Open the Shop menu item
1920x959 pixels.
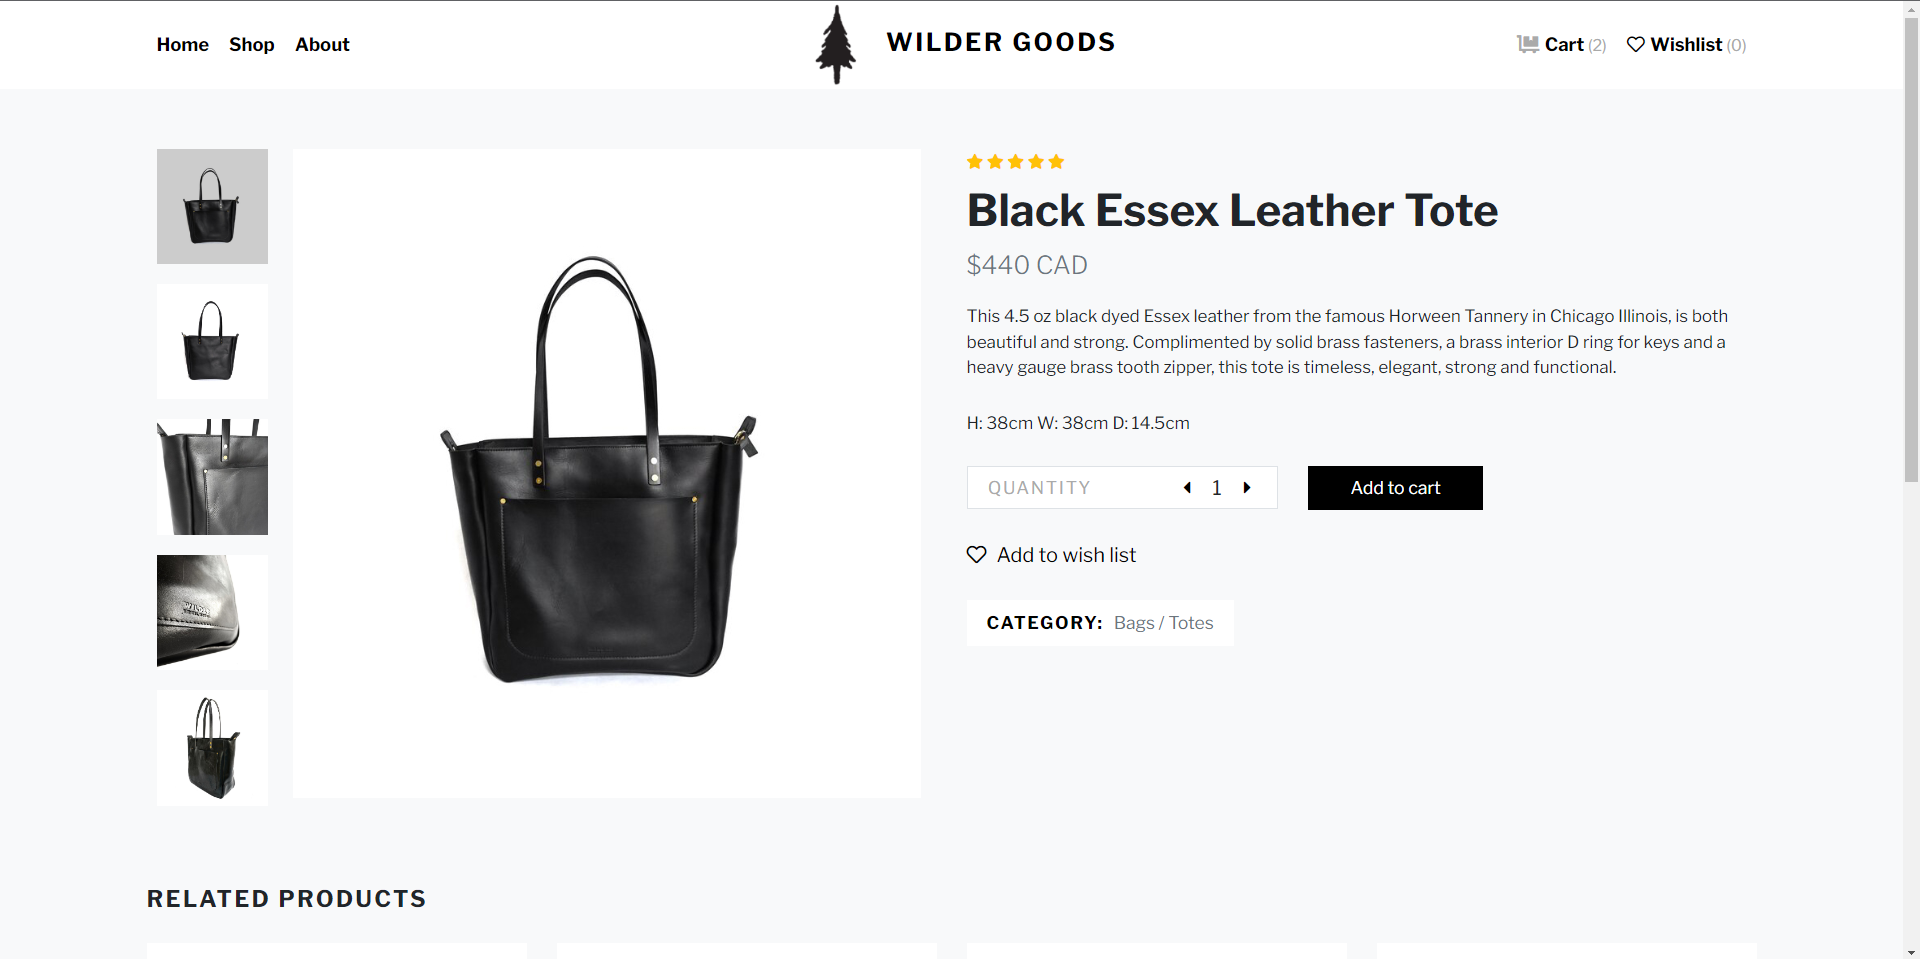[251, 44]
